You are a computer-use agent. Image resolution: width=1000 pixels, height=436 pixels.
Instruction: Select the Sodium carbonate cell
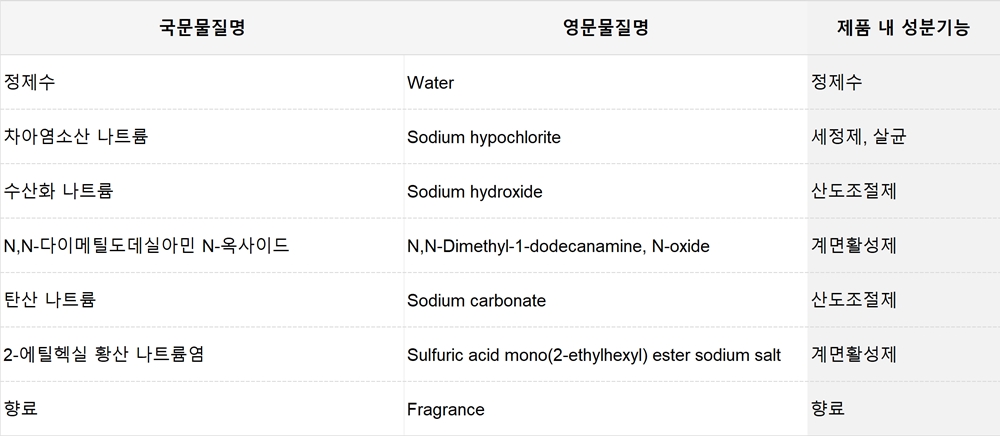click(x=606, y=300)
